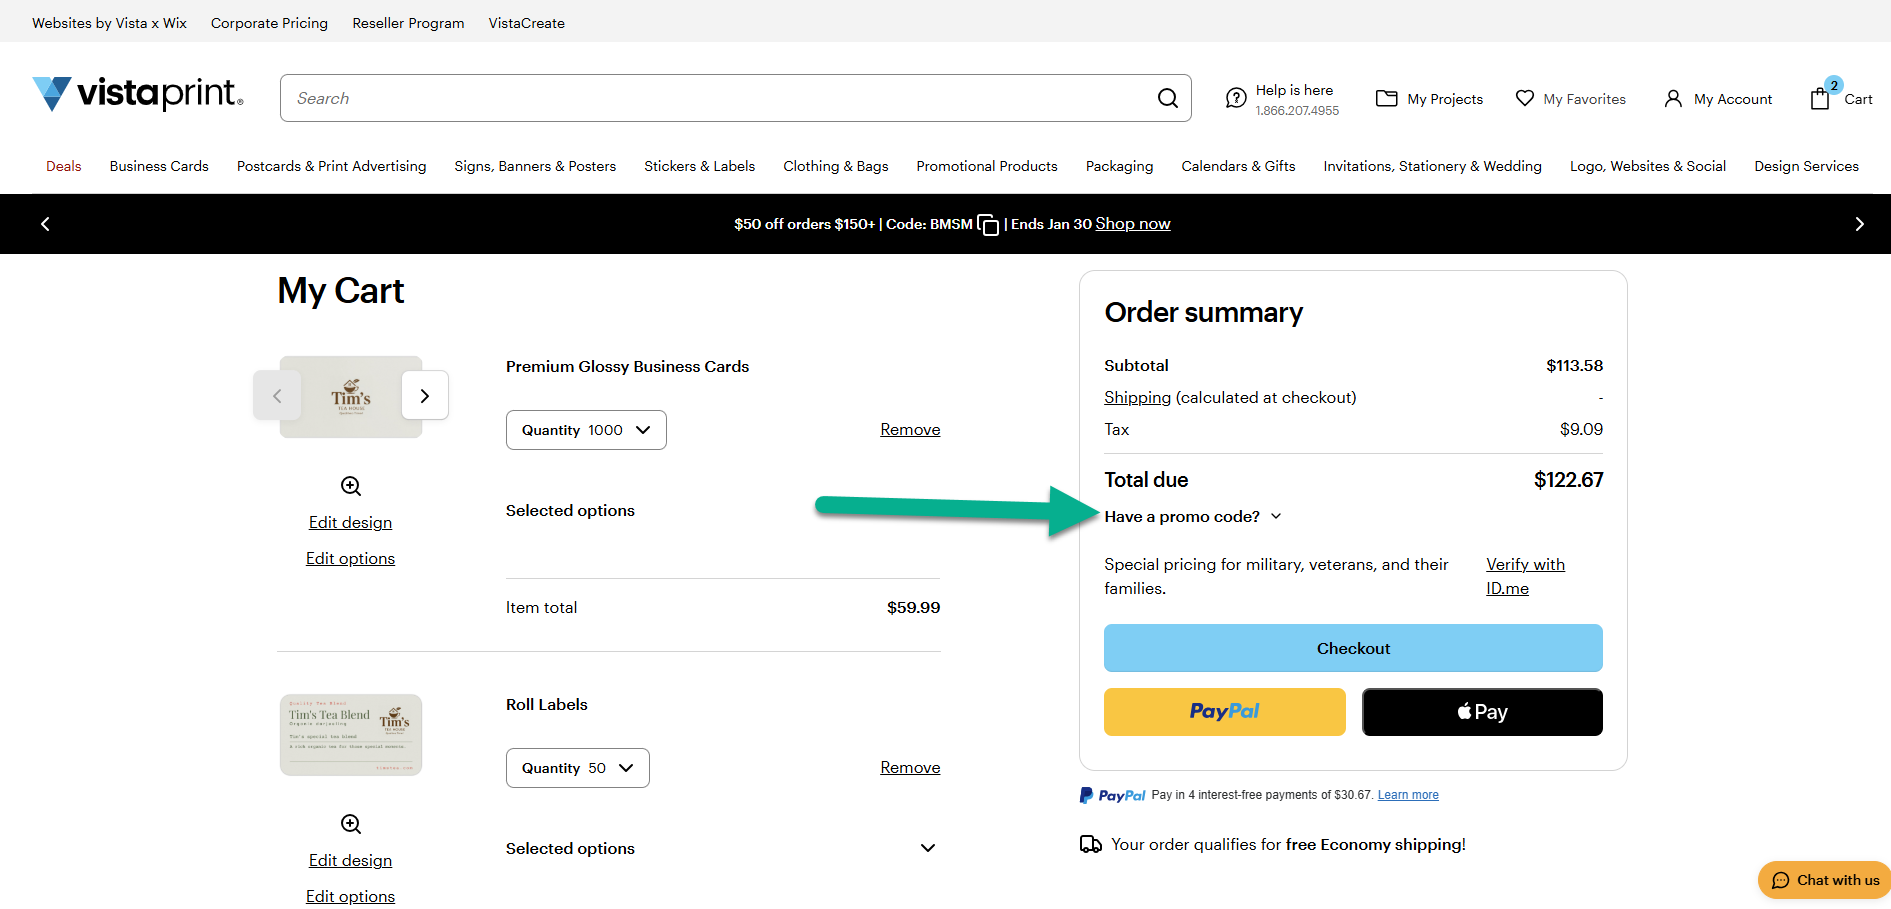Click the Roll Labels product title

tap(547, 705)
